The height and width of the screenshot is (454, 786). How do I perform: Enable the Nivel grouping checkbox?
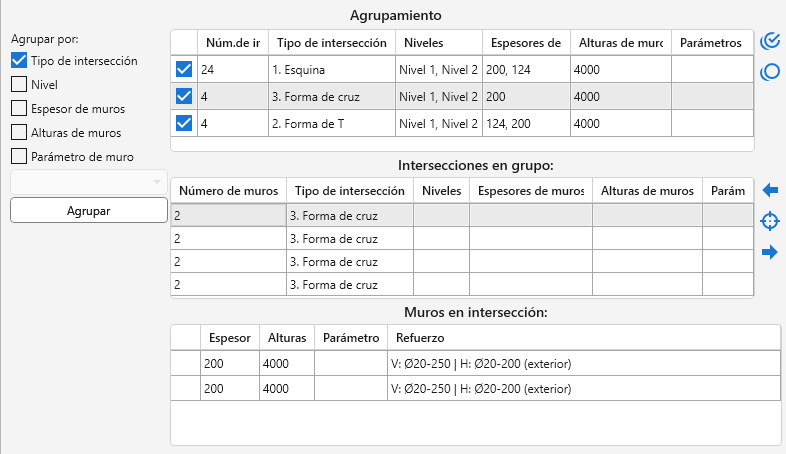(19, 84)
